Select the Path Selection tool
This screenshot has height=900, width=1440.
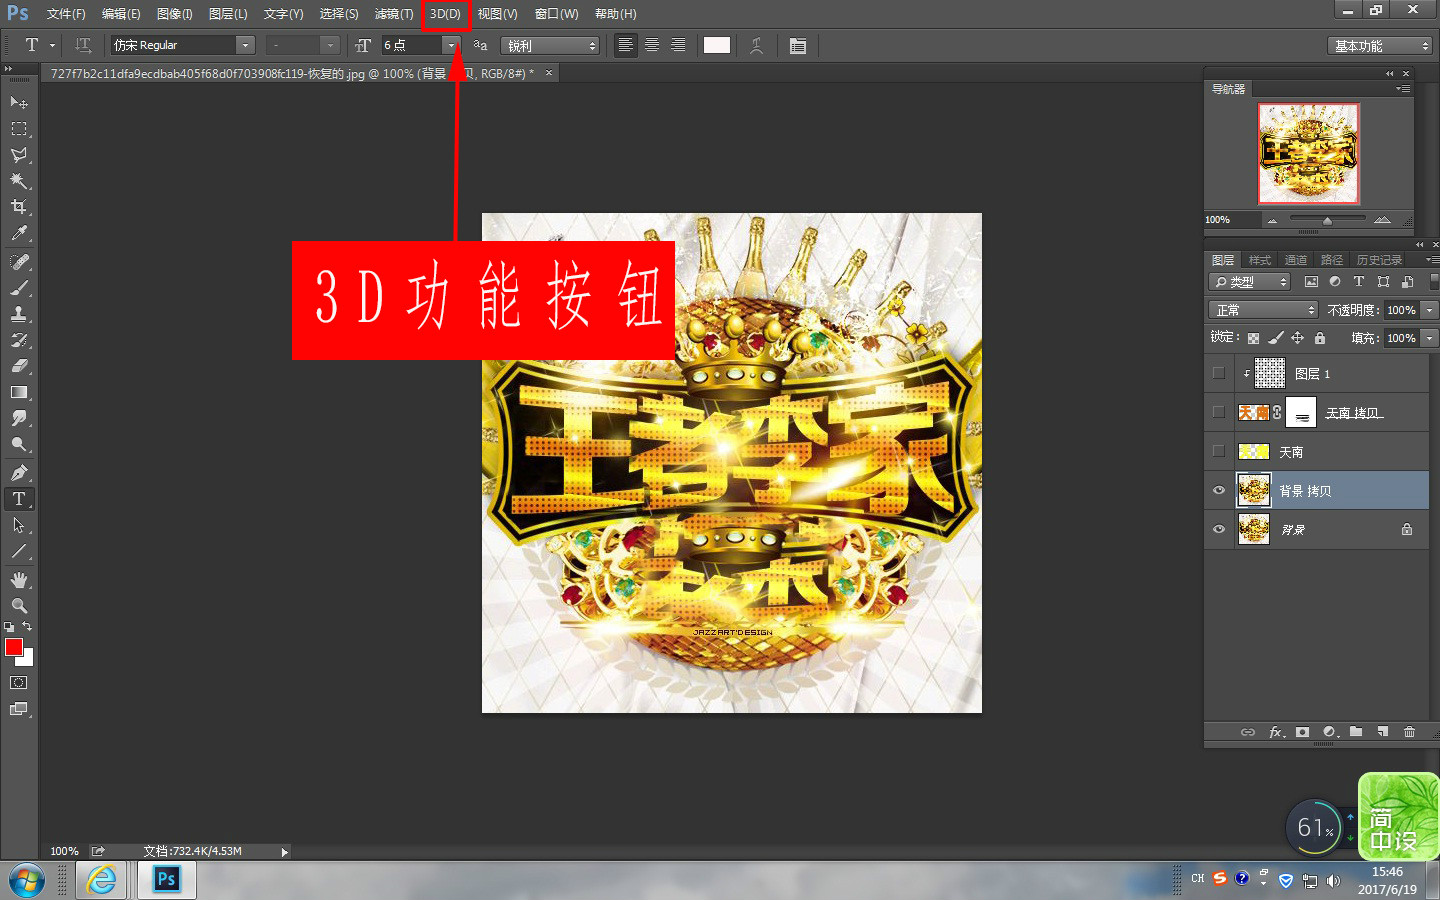click(x=19, y=525)
